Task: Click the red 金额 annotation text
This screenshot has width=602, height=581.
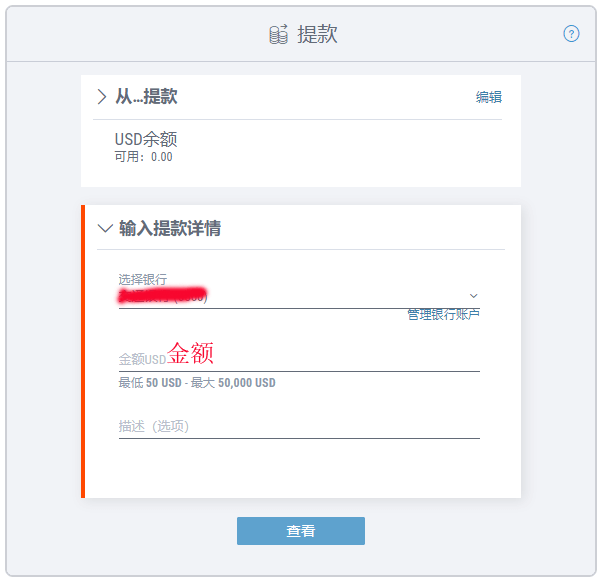Action: pyautogui.click(x=190, y=354)
